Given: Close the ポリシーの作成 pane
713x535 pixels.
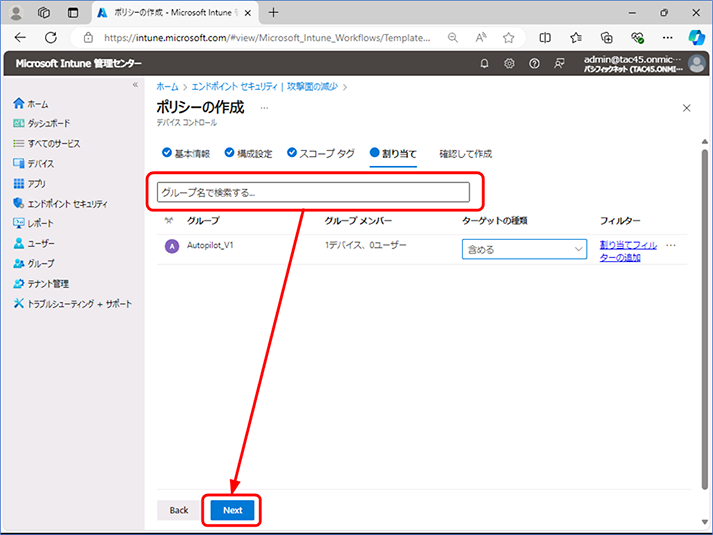Looking at the screenshot, I should (687, 108).
